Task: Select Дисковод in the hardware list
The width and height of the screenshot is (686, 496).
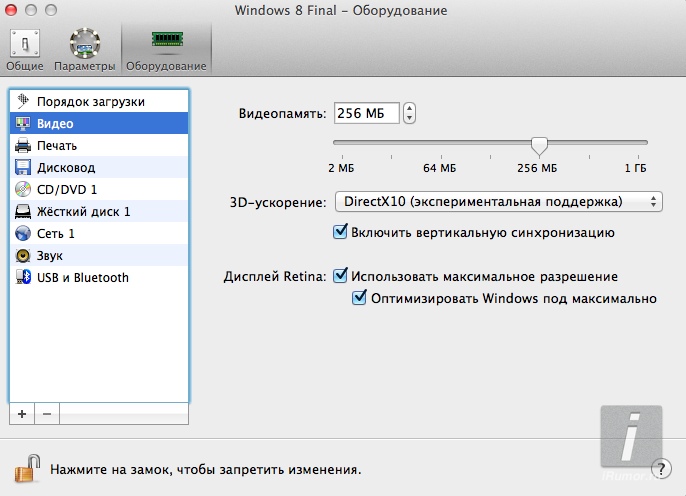Action: pyautogui.click(x=99, y=168)
